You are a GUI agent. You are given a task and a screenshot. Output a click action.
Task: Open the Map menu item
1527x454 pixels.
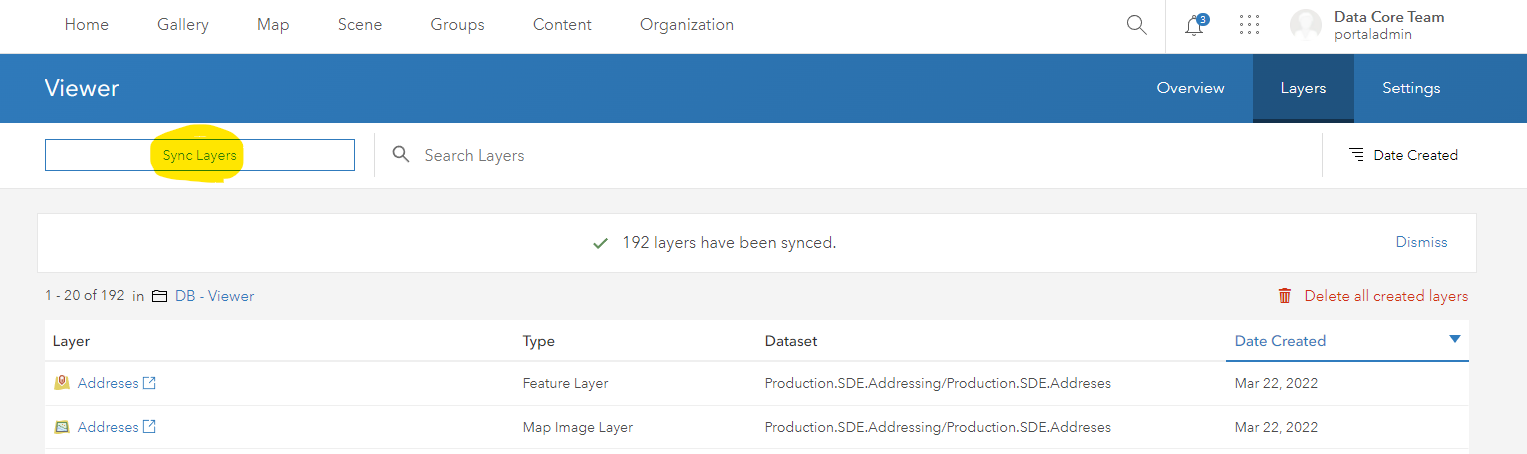pos(273,25)
